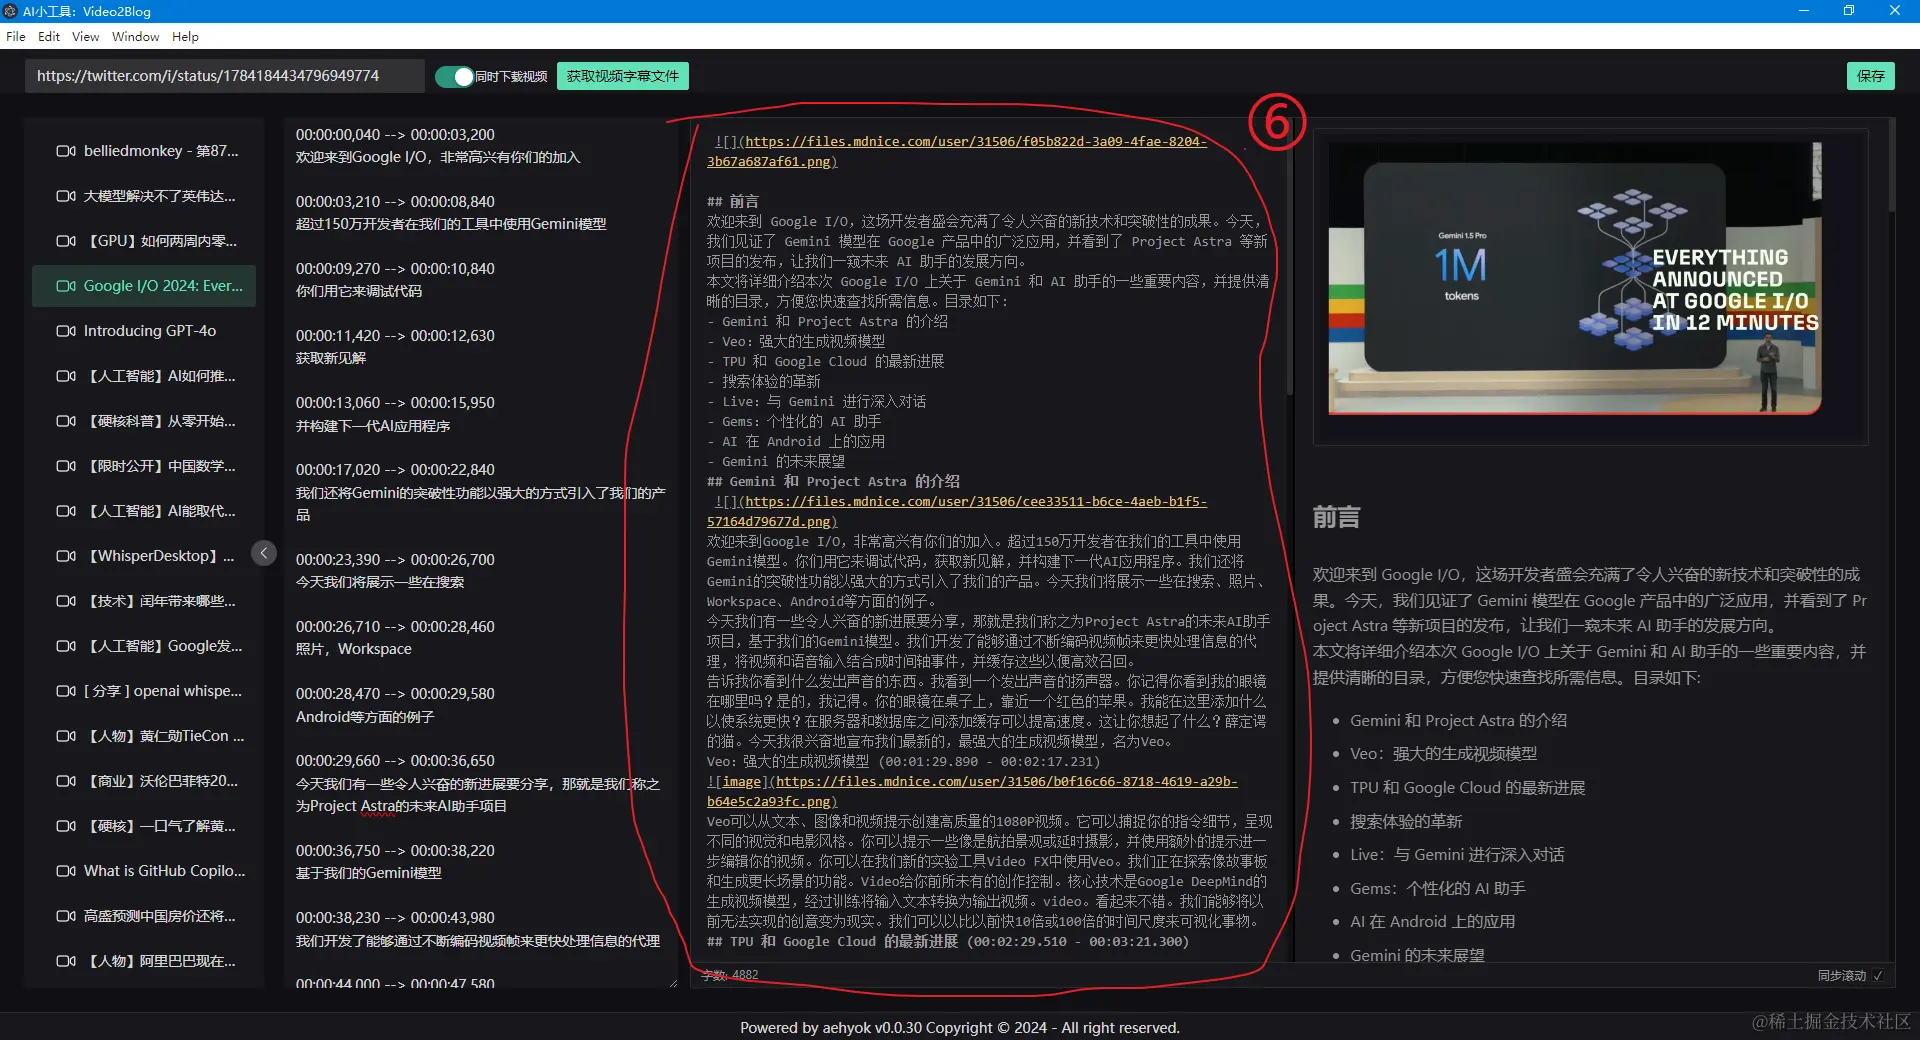
Task: Click video icon beside 【人物】阿里巴巴现在 item
Action: tap(66, 961)
